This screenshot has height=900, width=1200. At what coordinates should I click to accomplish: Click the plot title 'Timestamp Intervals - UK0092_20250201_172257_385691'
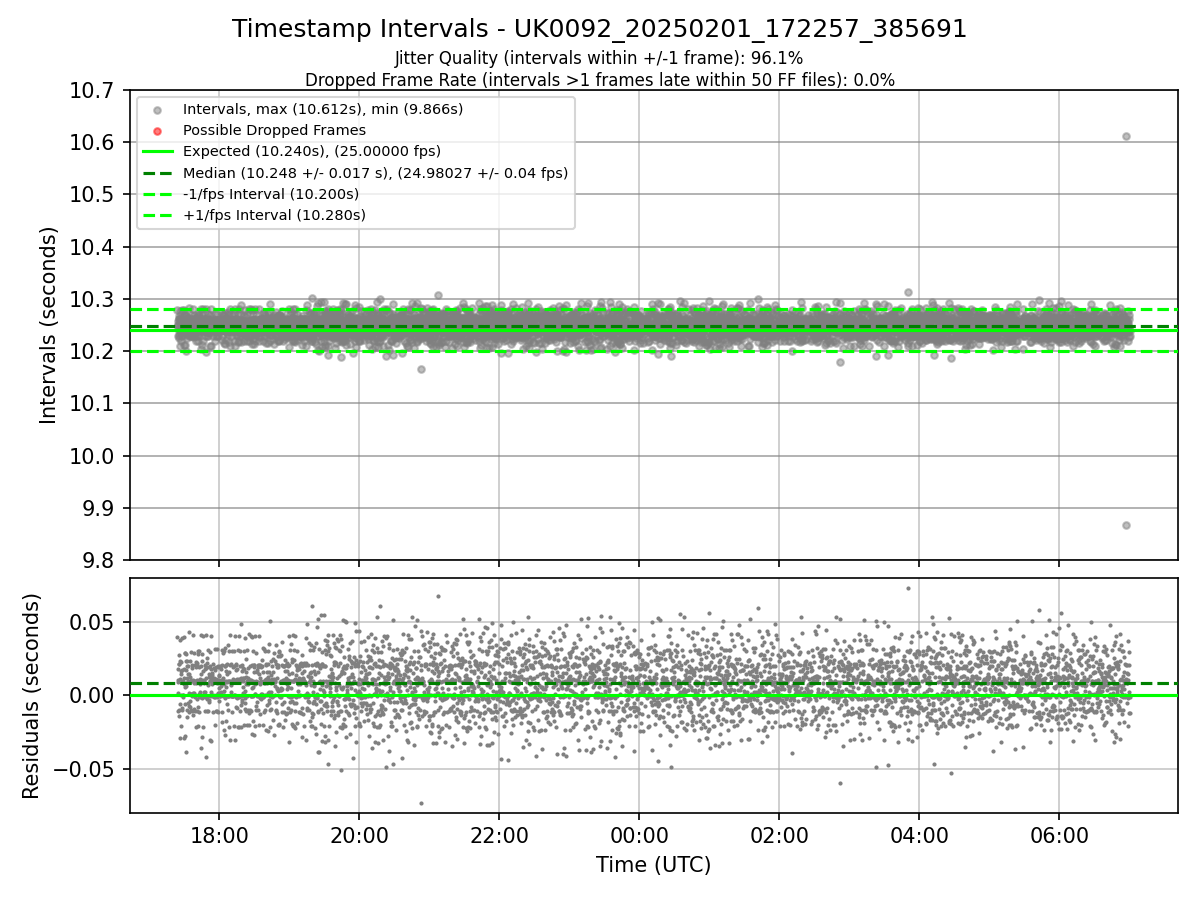coord(599,29)
